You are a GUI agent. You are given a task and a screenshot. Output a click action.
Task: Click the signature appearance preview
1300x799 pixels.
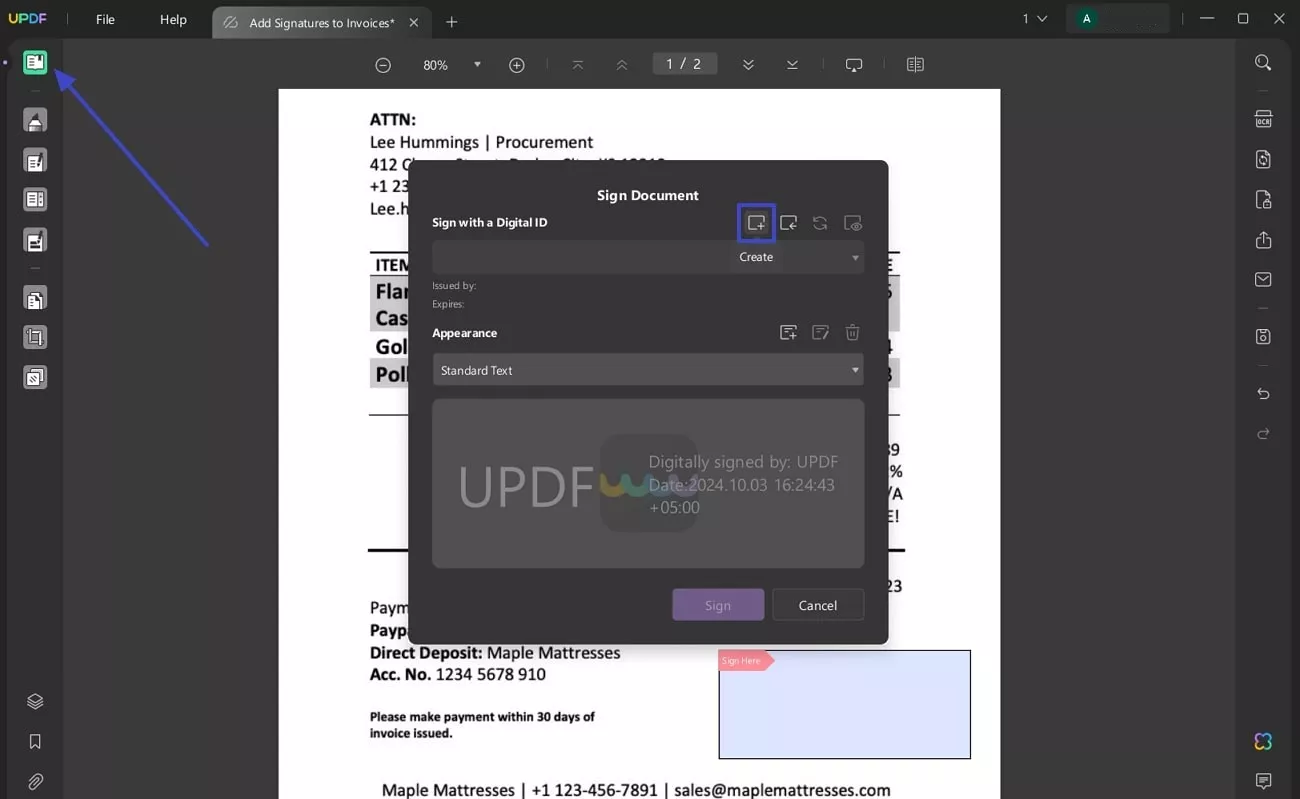coord(648,483)
